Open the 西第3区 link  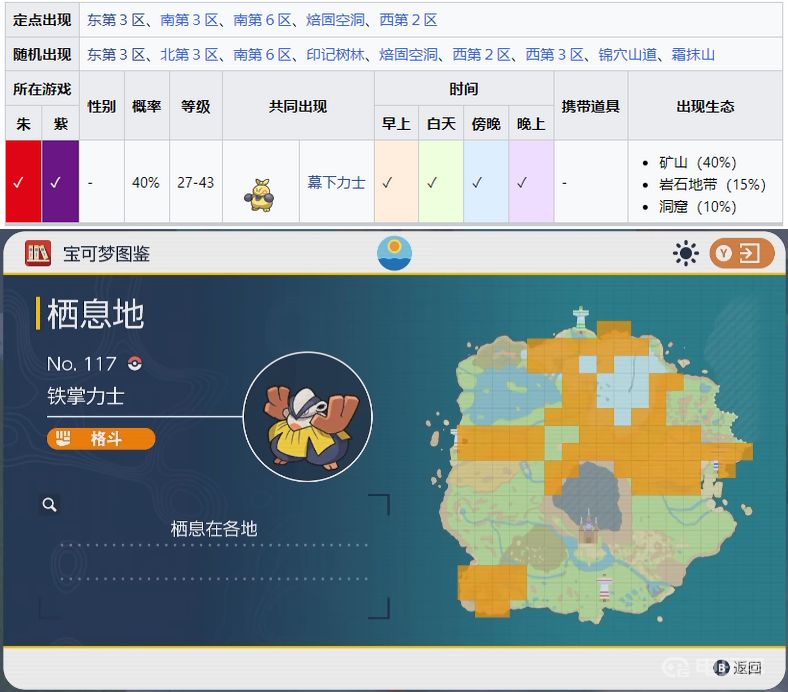pos(554,54)
